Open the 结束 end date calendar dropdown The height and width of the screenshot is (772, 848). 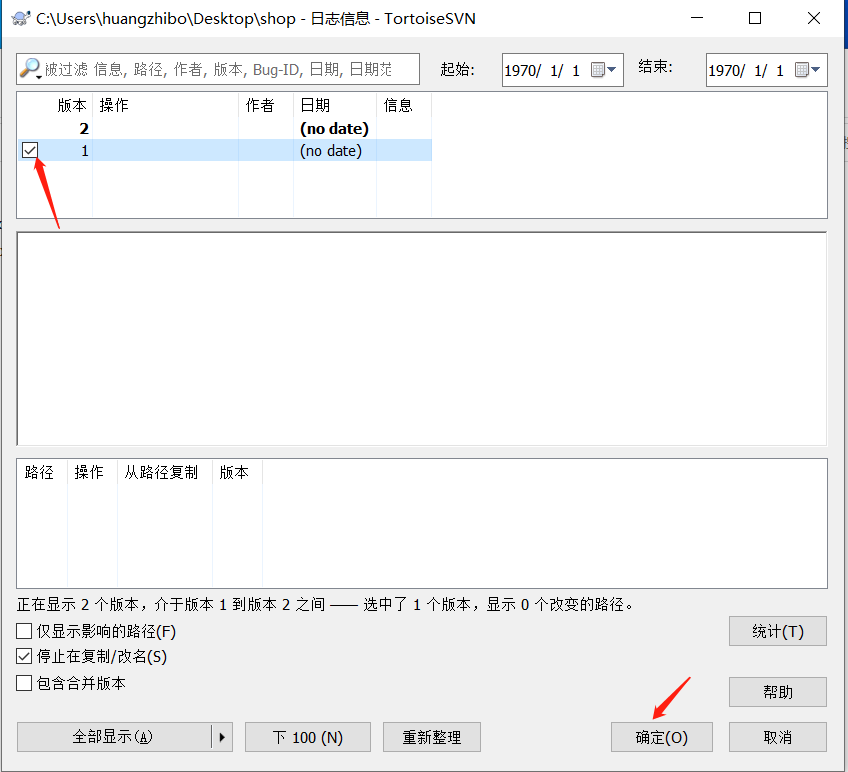[x=808, y=70]
